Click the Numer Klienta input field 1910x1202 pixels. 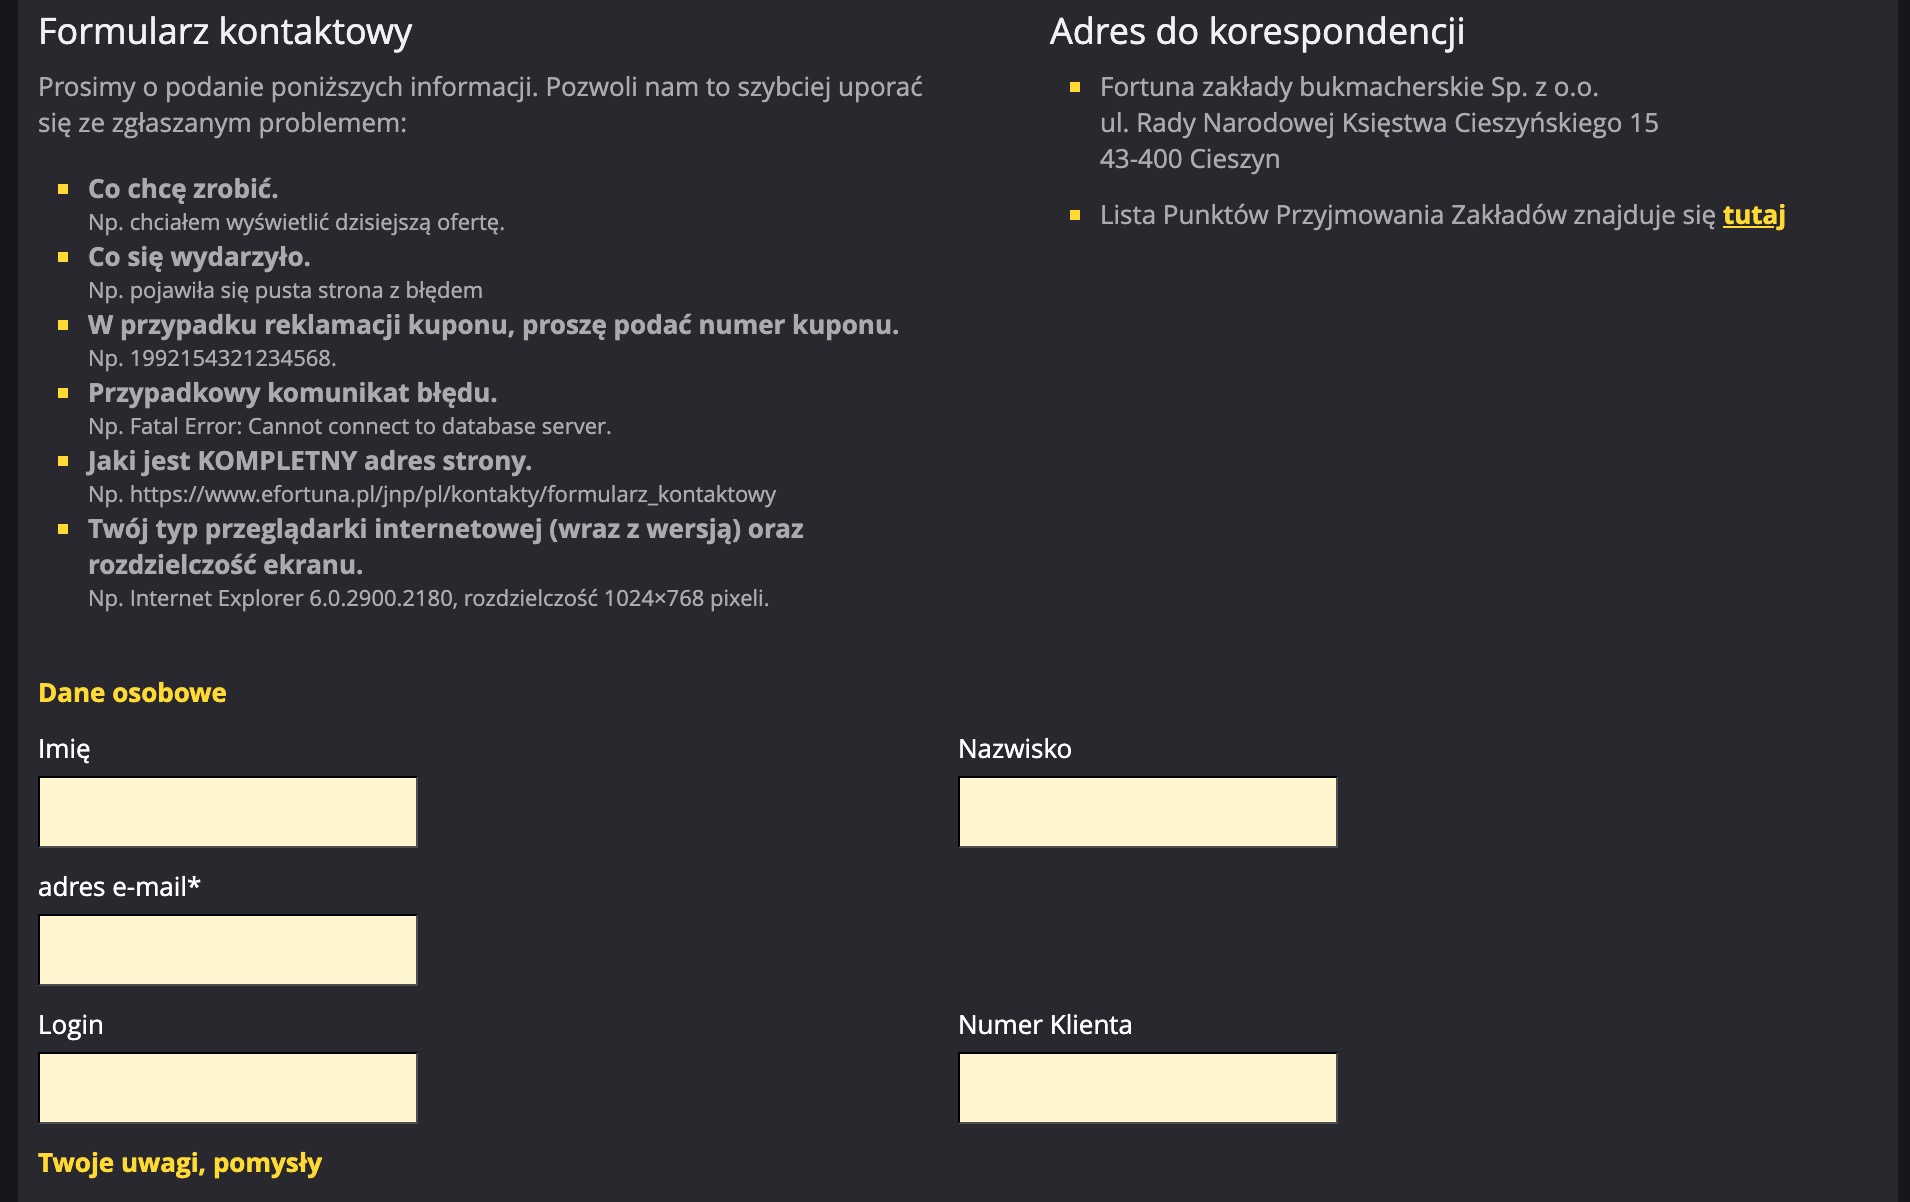pos(1147,1088)
